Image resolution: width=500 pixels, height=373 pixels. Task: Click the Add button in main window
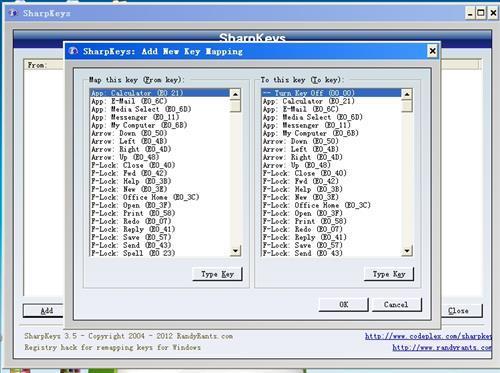coord(43,311)
